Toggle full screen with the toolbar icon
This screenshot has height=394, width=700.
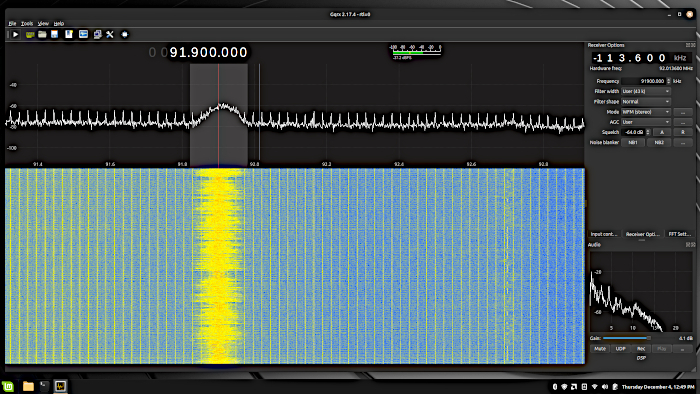click(125, 34)
